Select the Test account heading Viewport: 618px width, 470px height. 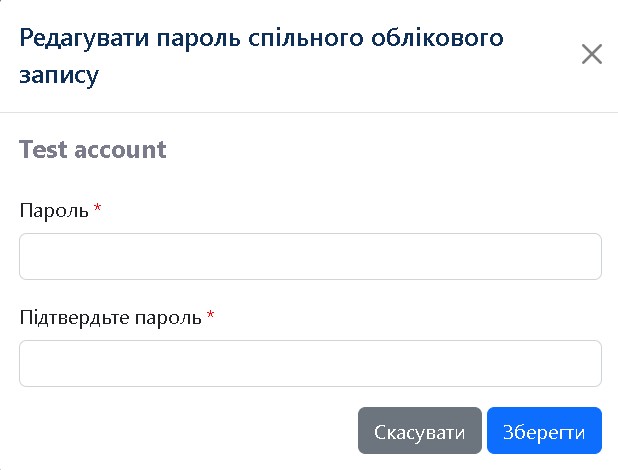92,150
